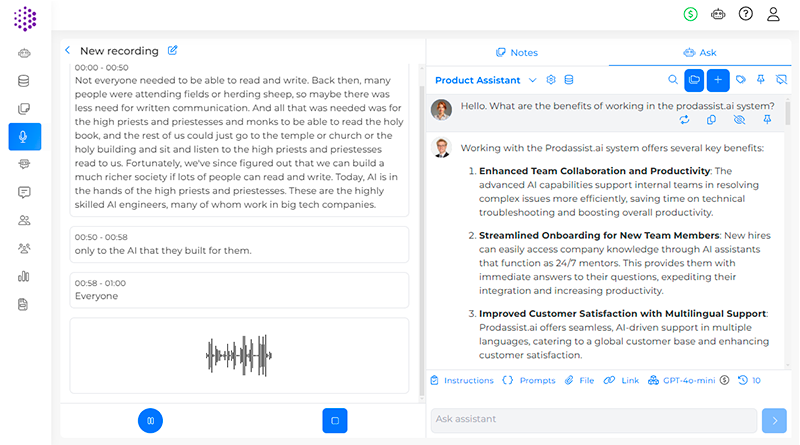Copy the user's question message
This screenshot has width=800, height=445.
point(711,120)
